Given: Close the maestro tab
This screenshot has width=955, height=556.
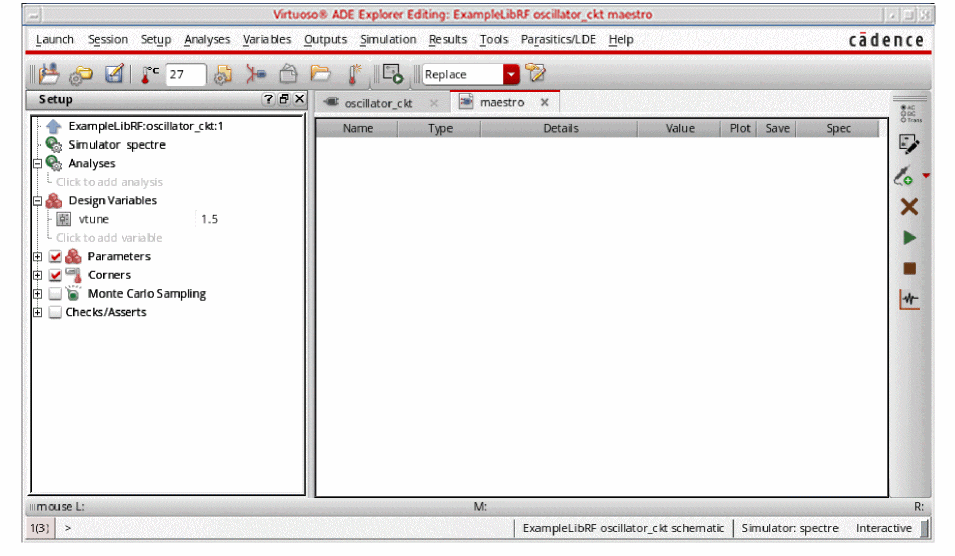Looking at the screenshot, I should (x=544, y=102).
